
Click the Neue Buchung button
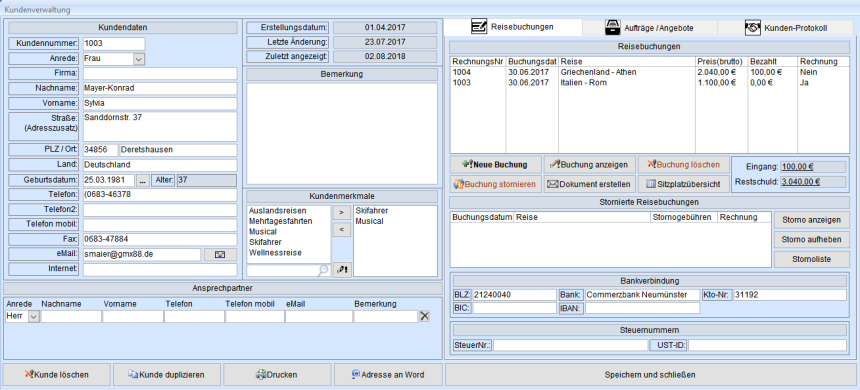coord(495,164)
